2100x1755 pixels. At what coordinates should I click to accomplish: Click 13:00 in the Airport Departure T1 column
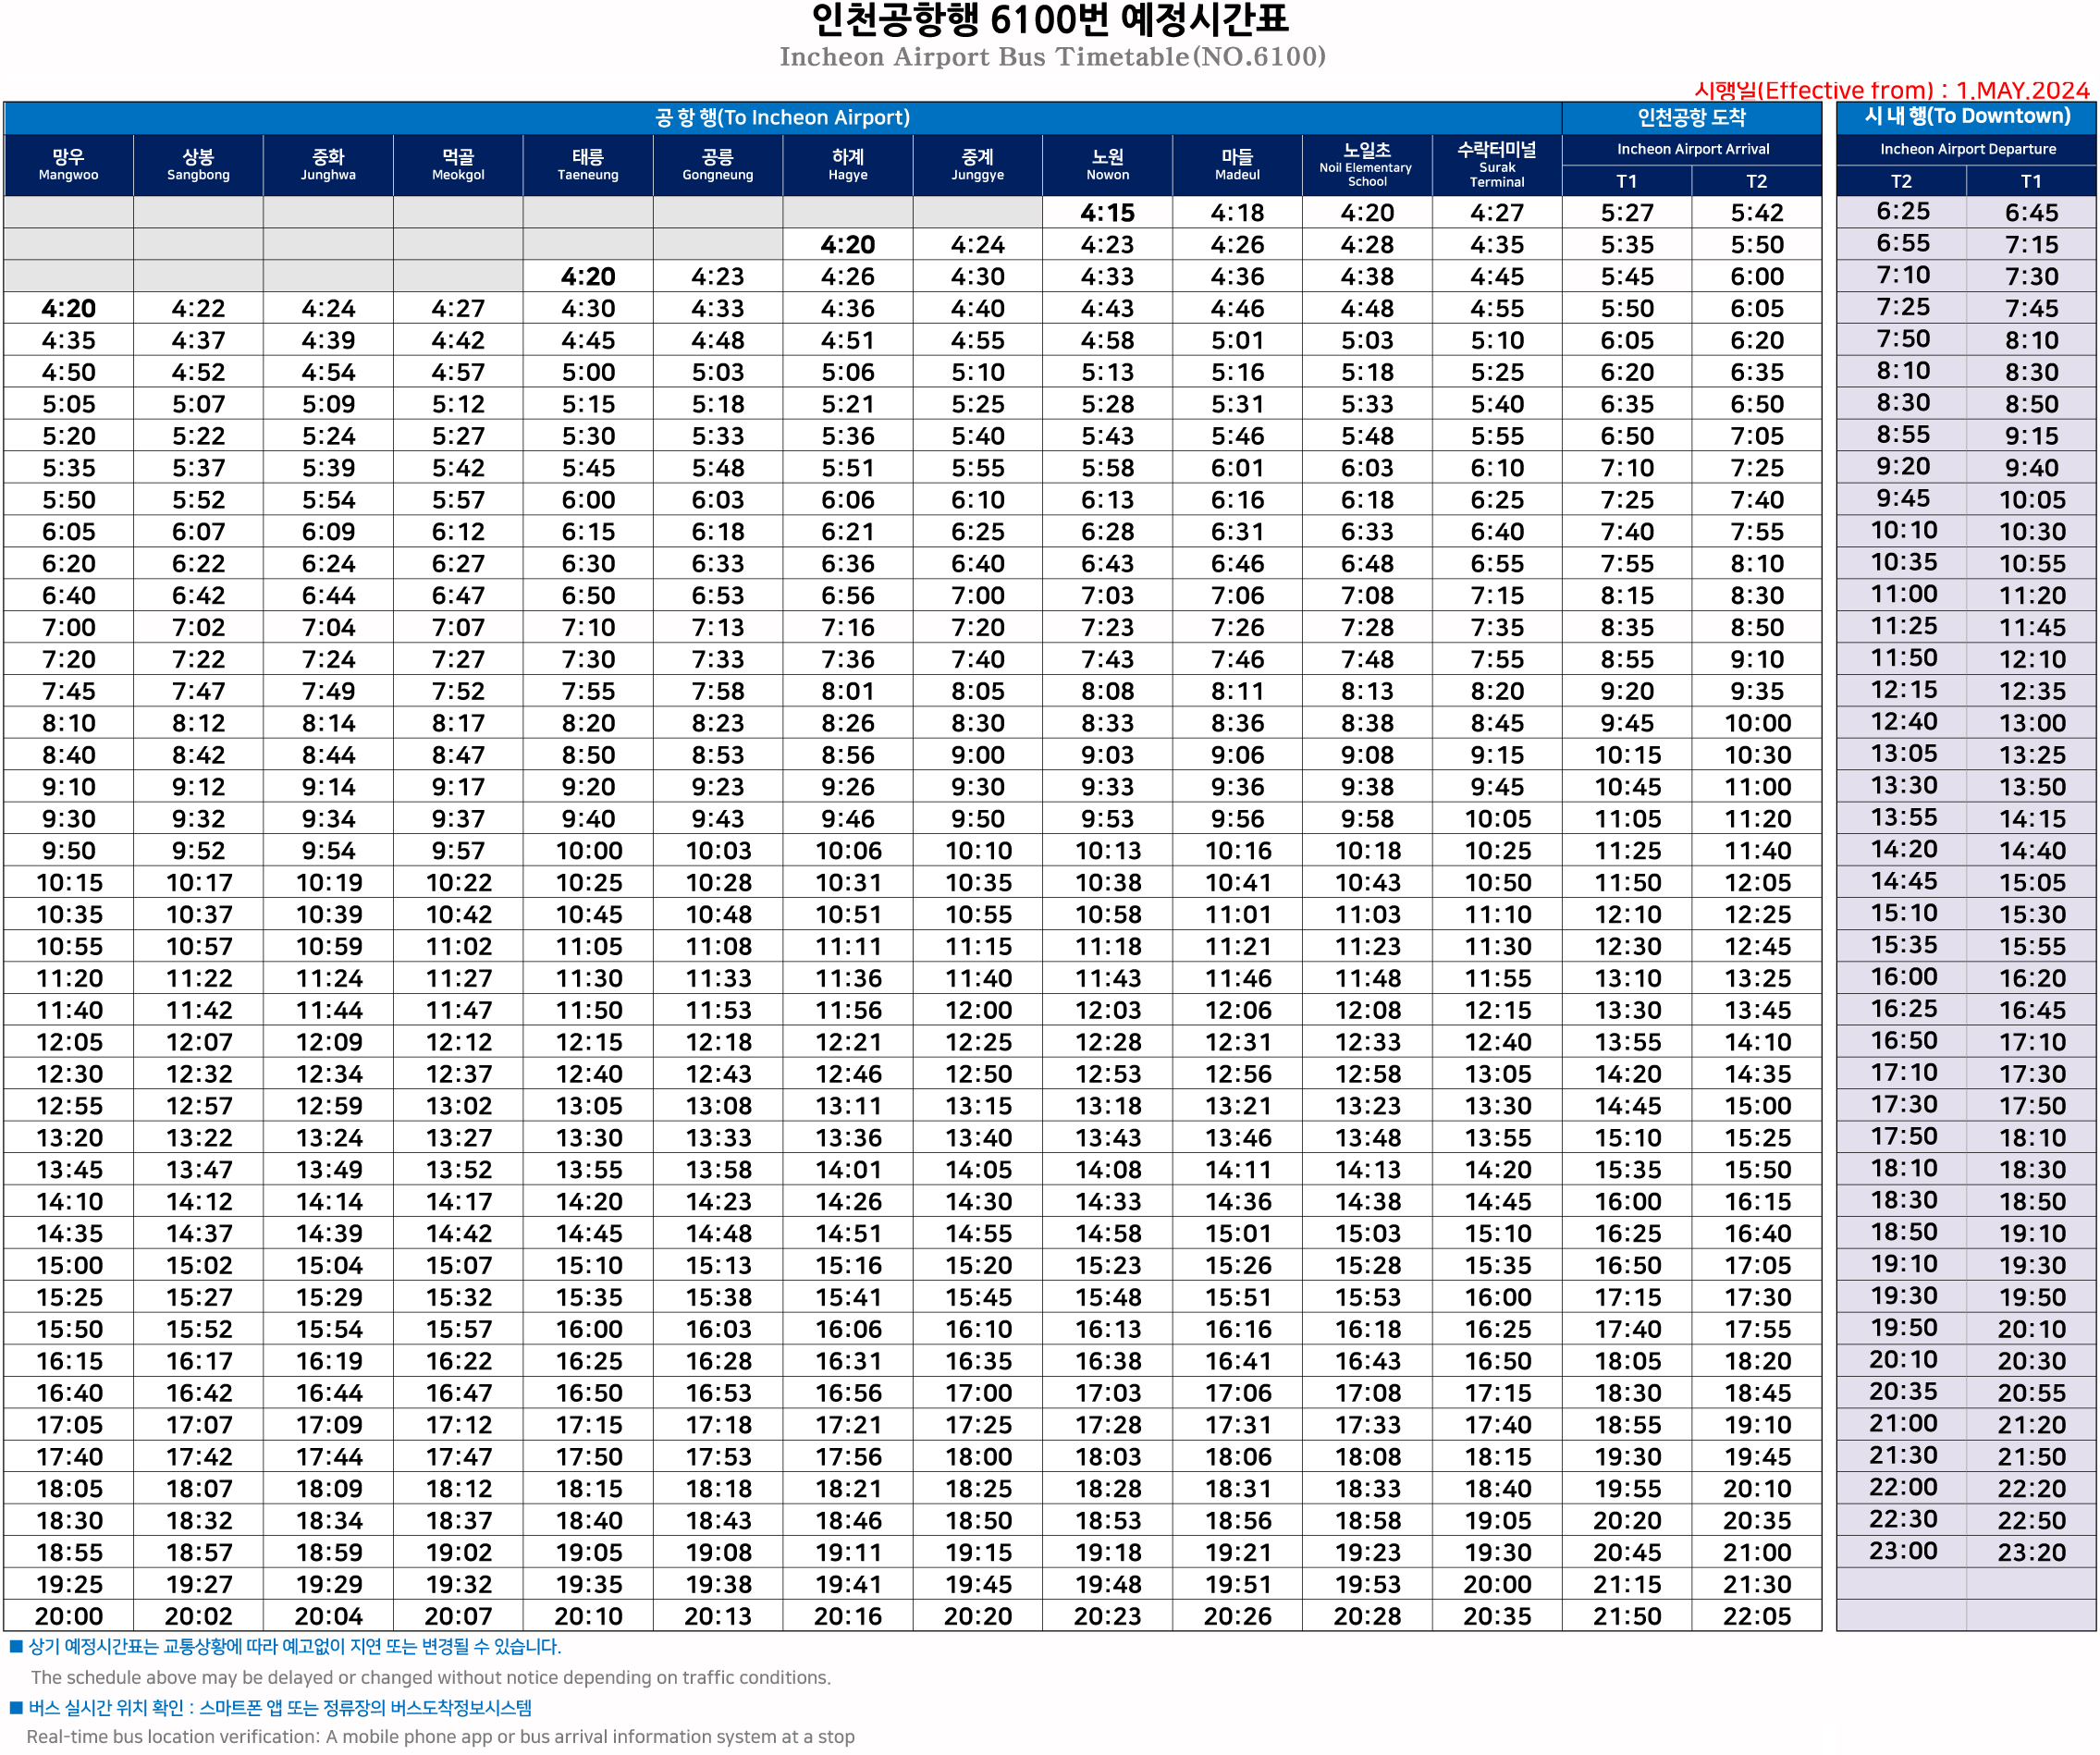[x=2032, y=723]
